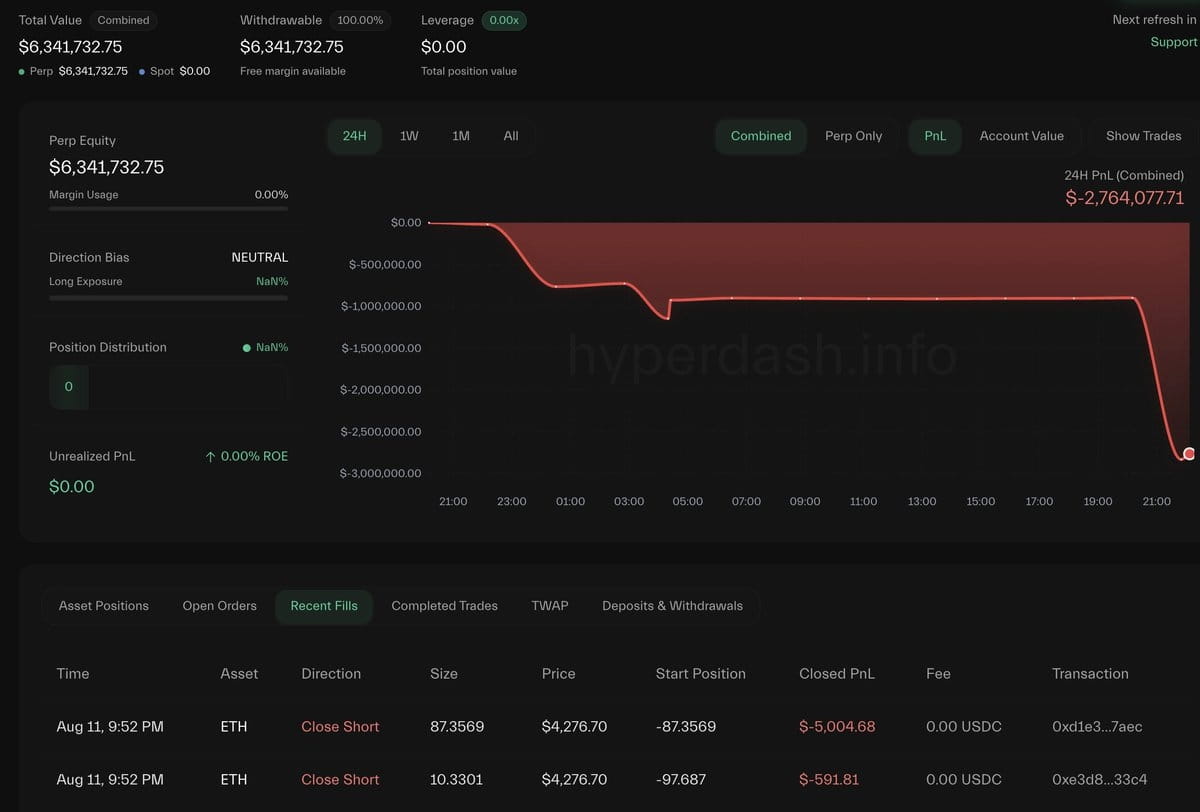Click the green Perp legend dot
The width and height of the screenshot is (1200, 812).
pyautogui.click(x=22, y=72)
